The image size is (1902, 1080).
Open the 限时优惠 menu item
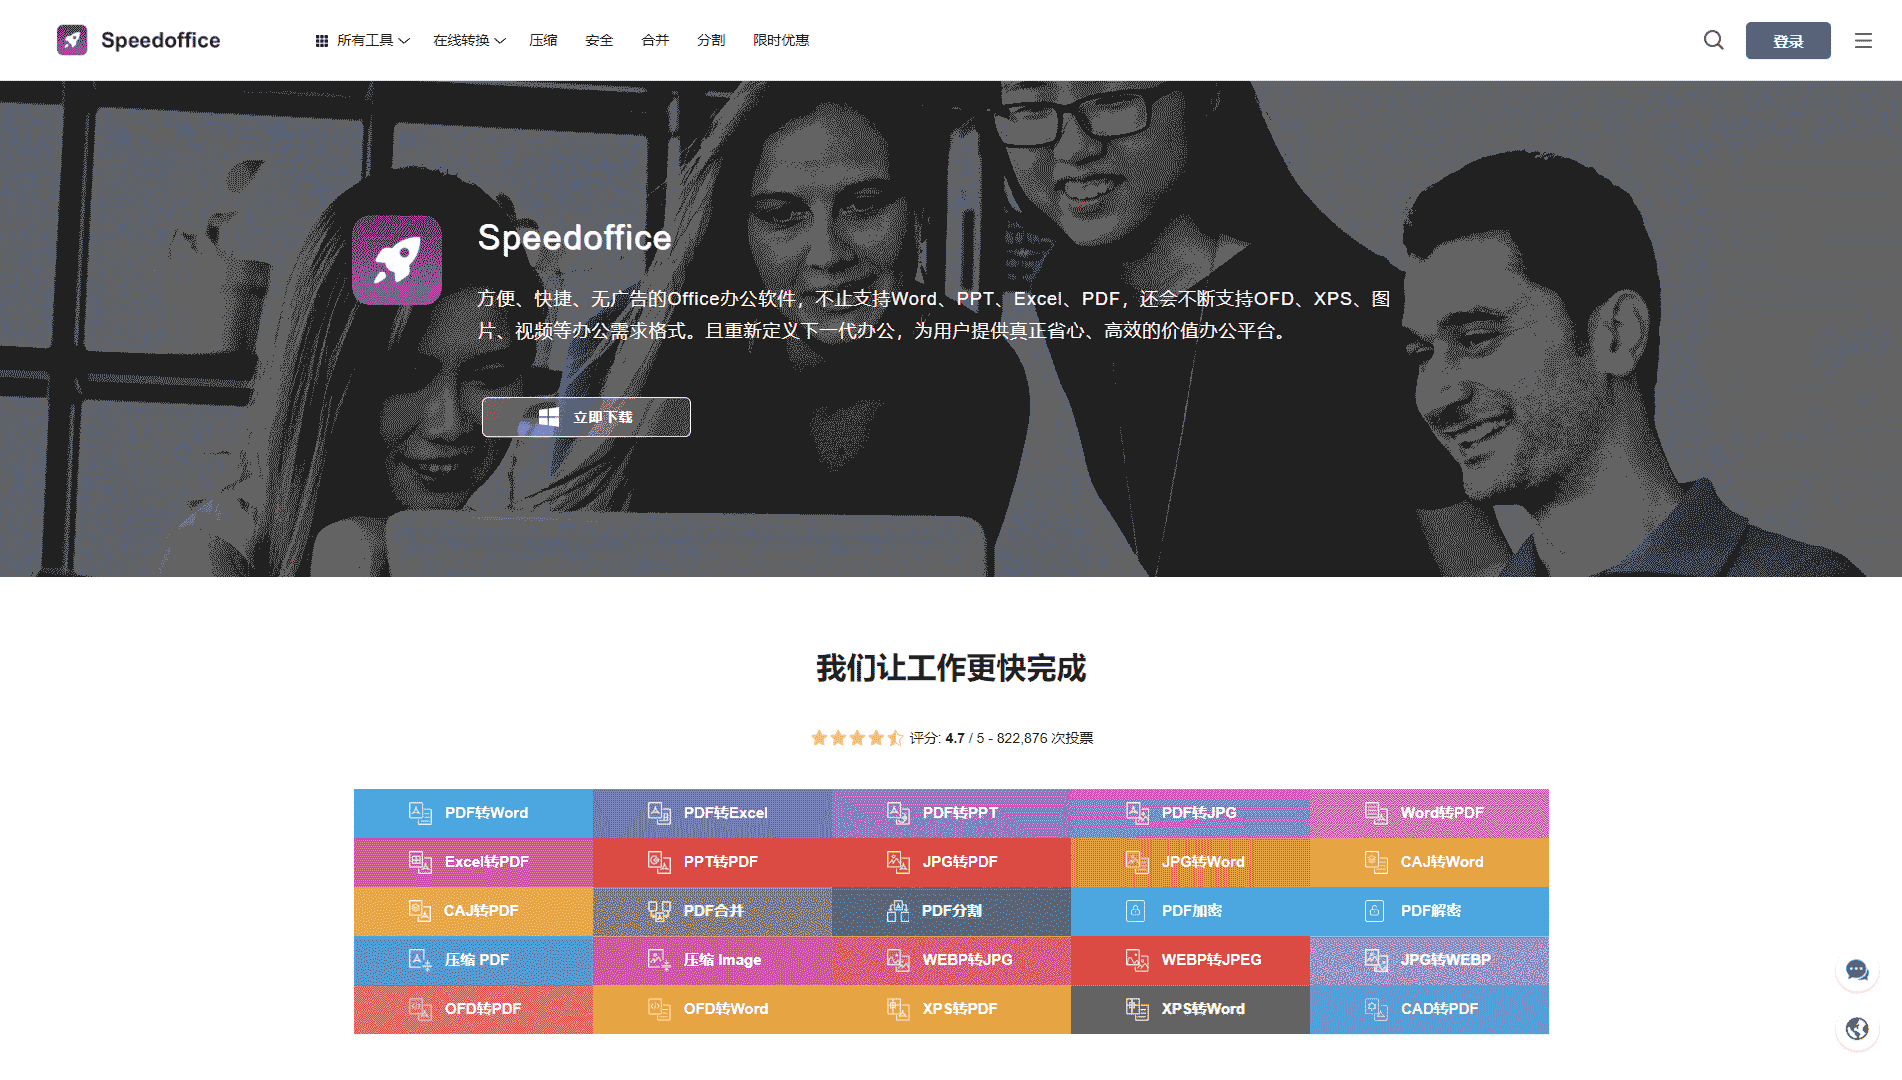tap(781, 40)
